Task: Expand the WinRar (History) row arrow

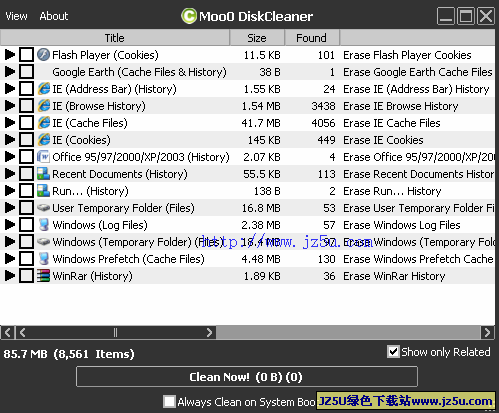Action: 10,276
